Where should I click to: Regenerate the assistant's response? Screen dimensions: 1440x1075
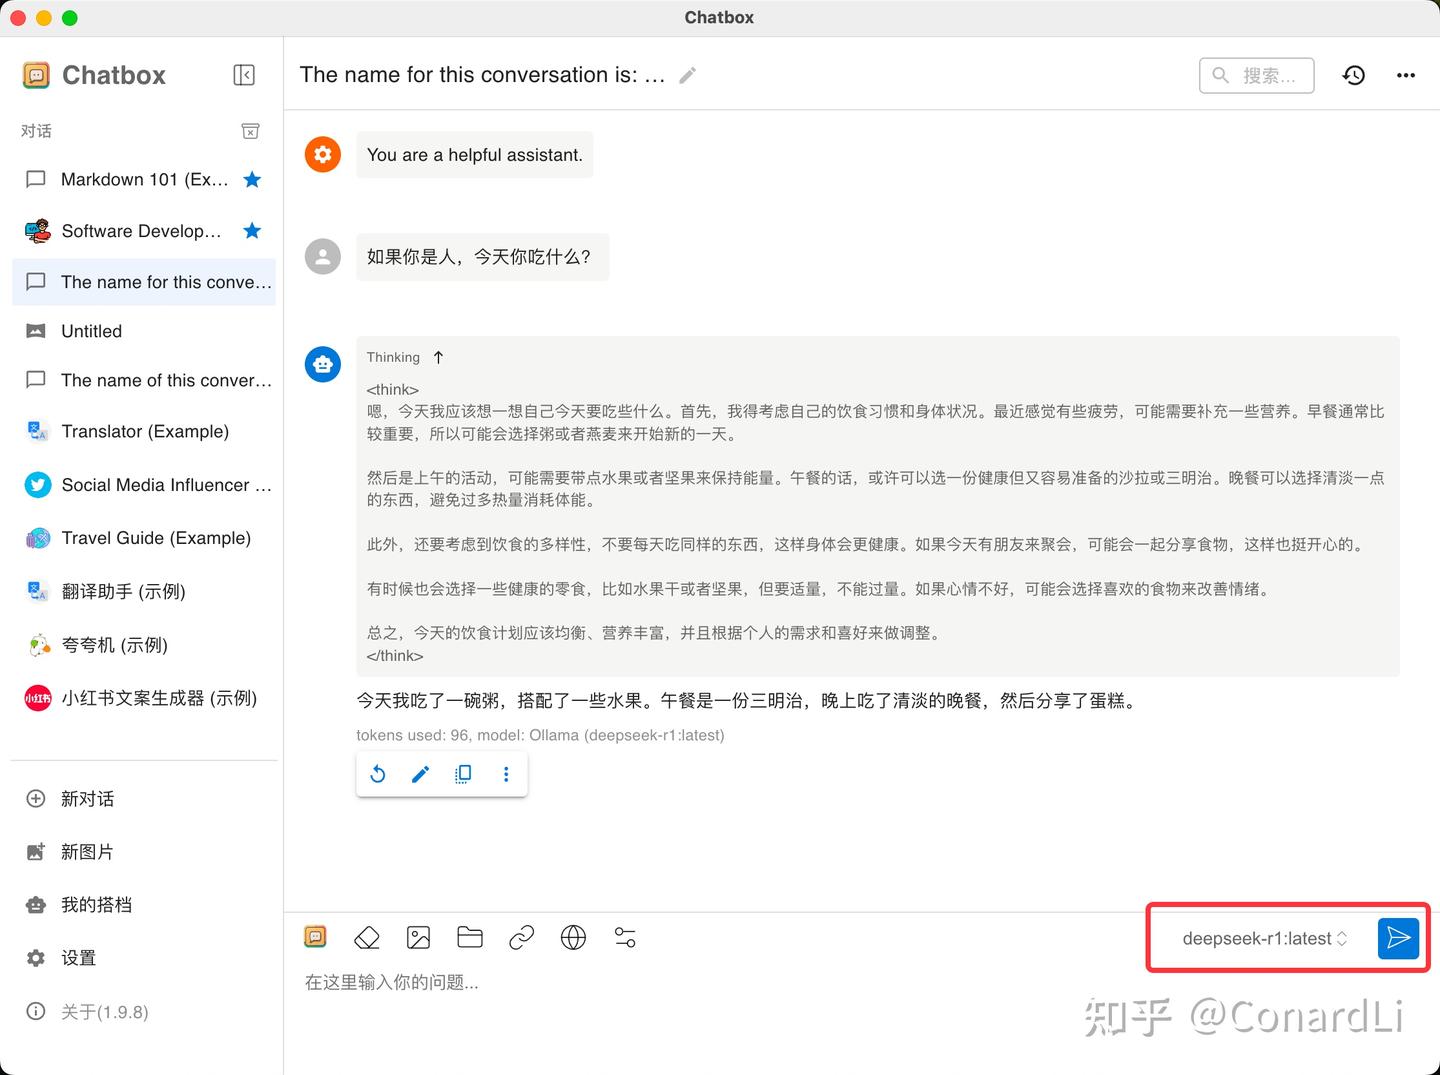click(x=378, y=773)
